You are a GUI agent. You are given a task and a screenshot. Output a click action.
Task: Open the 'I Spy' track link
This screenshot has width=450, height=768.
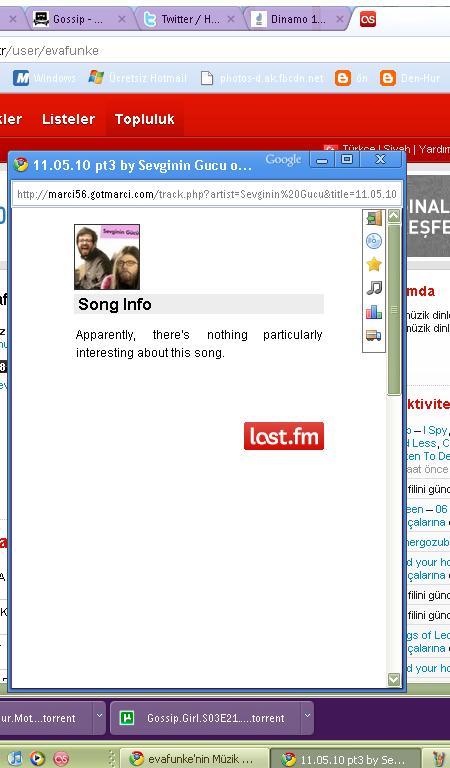[435, 431]
